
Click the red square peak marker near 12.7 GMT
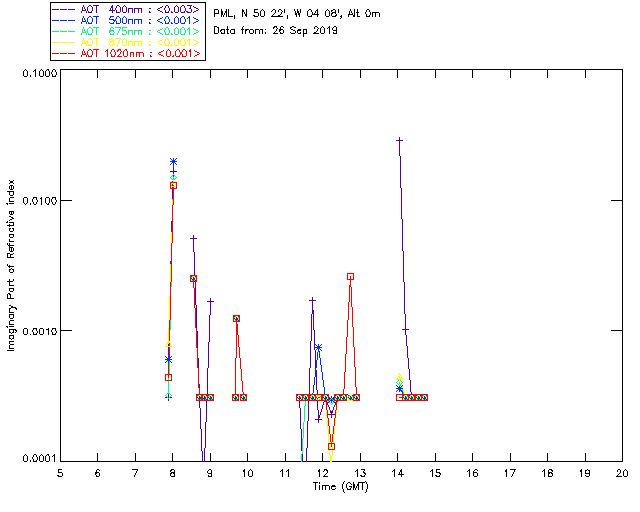350,277
